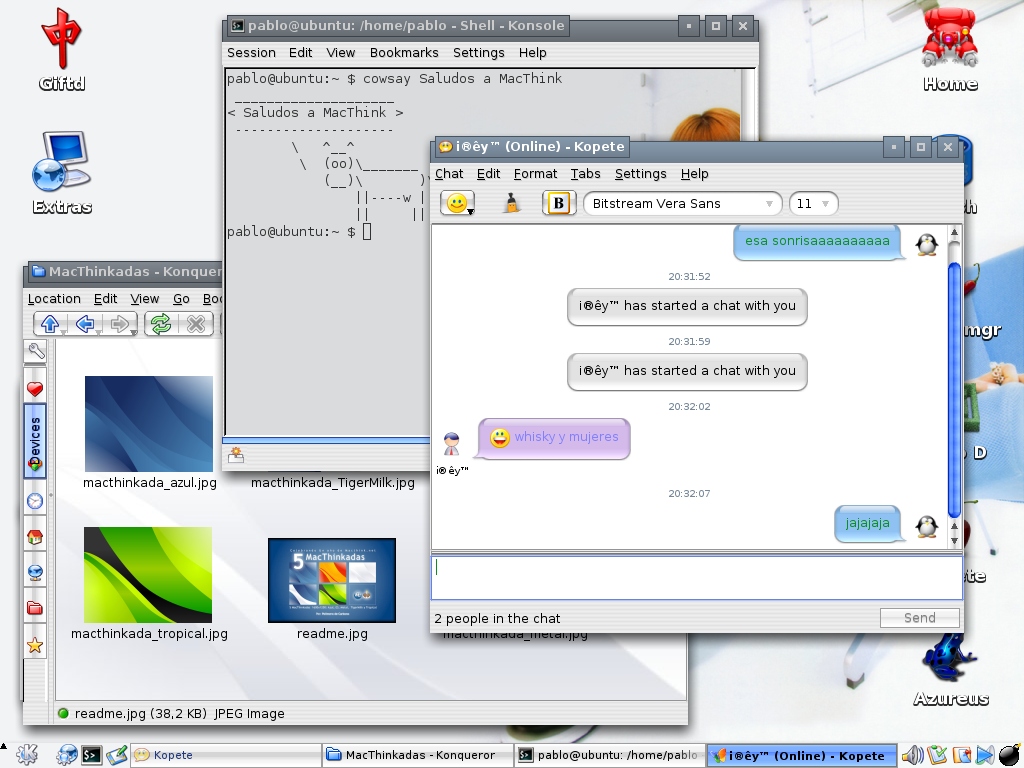Click the macthinkada_TigerMilk.jpg file name
Viewport: 1024px width, 768px height.
tap(332, 483)
